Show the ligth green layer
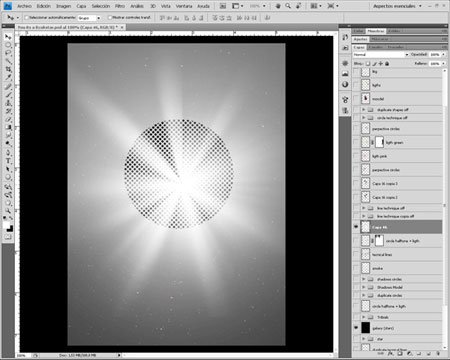450x360 pixels. pyautogui.click(x=356, y=142)
